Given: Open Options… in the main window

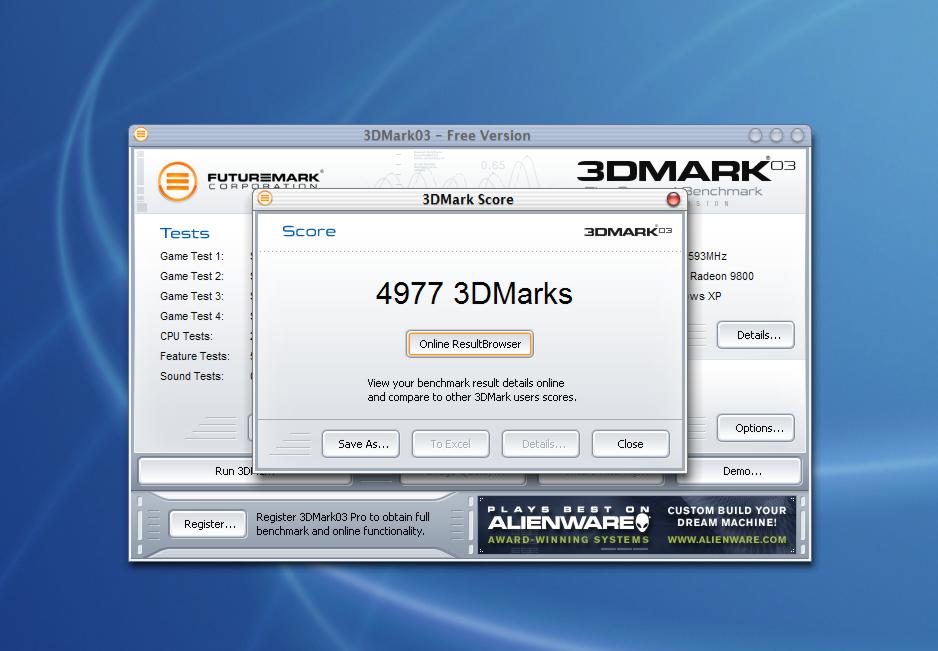Looking at the screenshot, I should (x=756, y=428).
